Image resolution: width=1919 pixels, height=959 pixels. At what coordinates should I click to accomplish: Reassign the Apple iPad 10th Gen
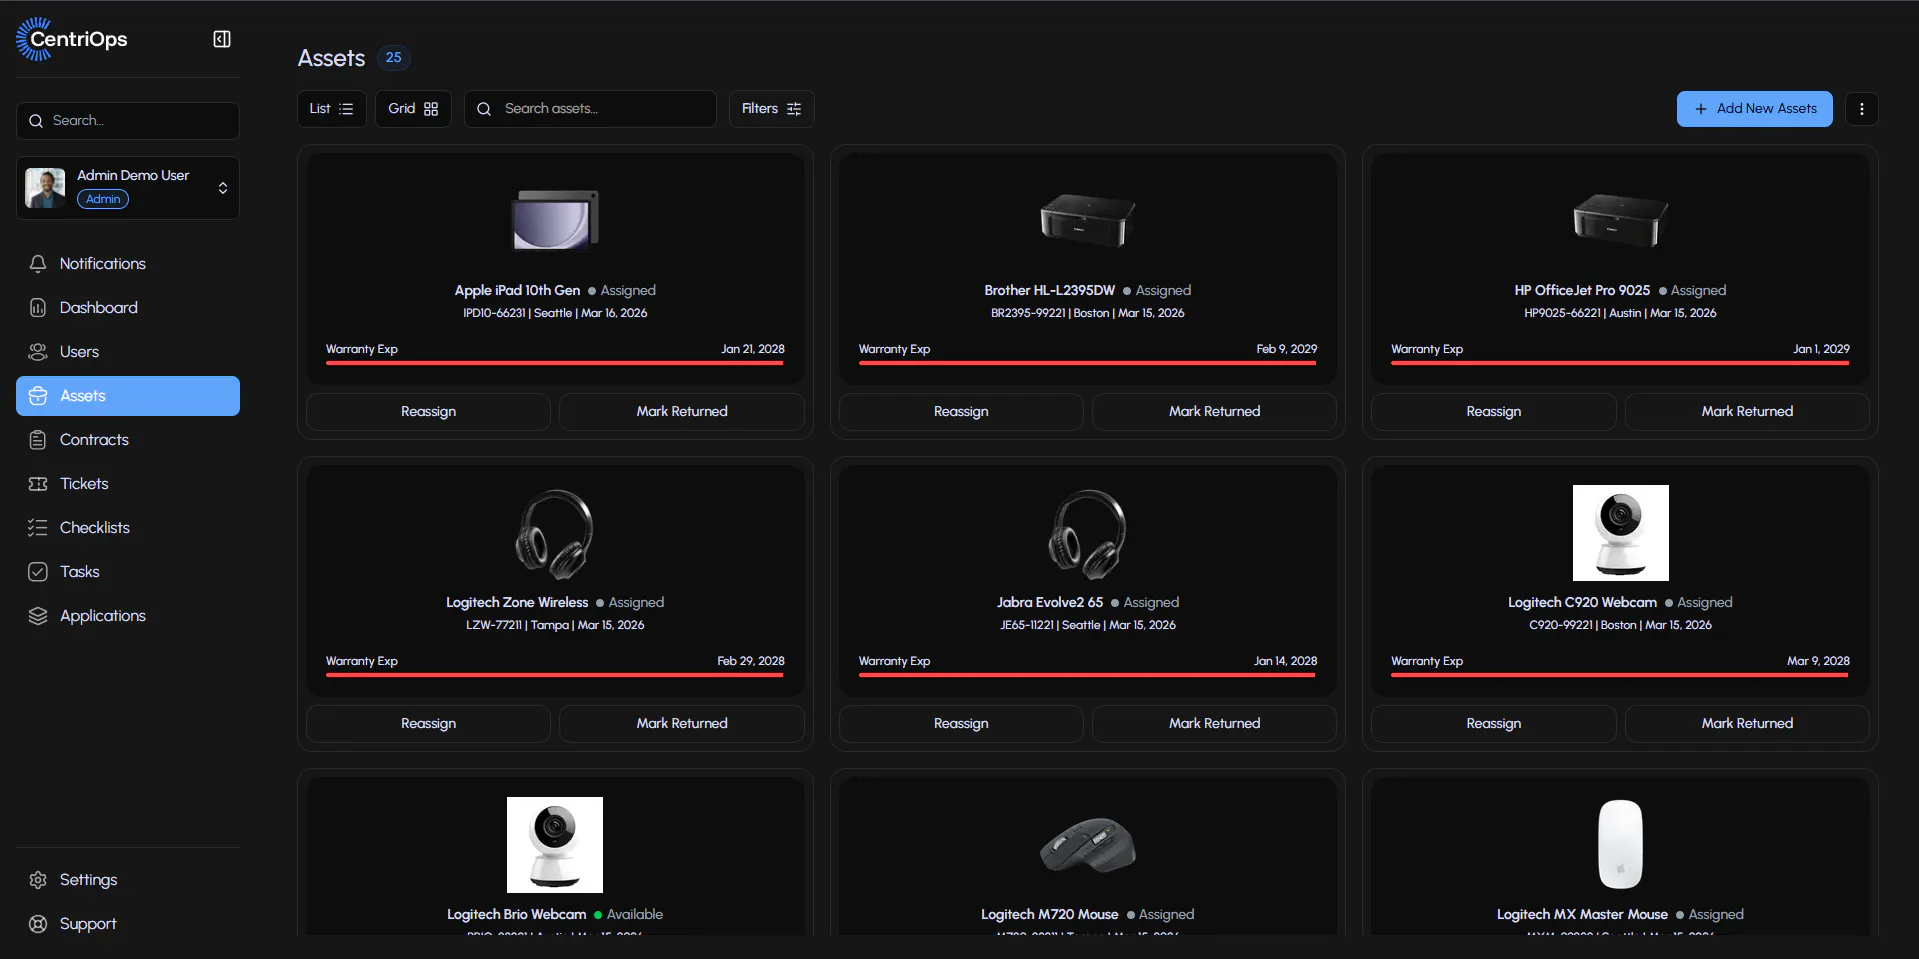coord(428,412)
